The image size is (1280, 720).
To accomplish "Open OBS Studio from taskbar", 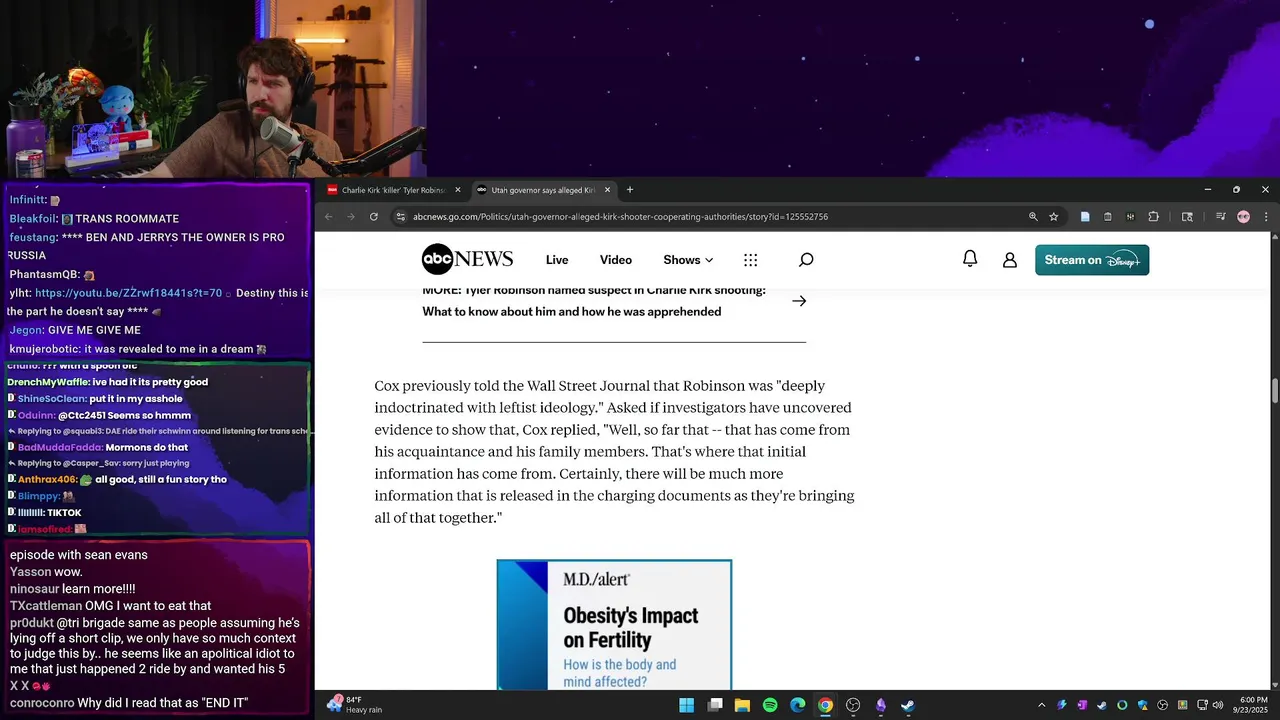I will click(x=853, y=705).
